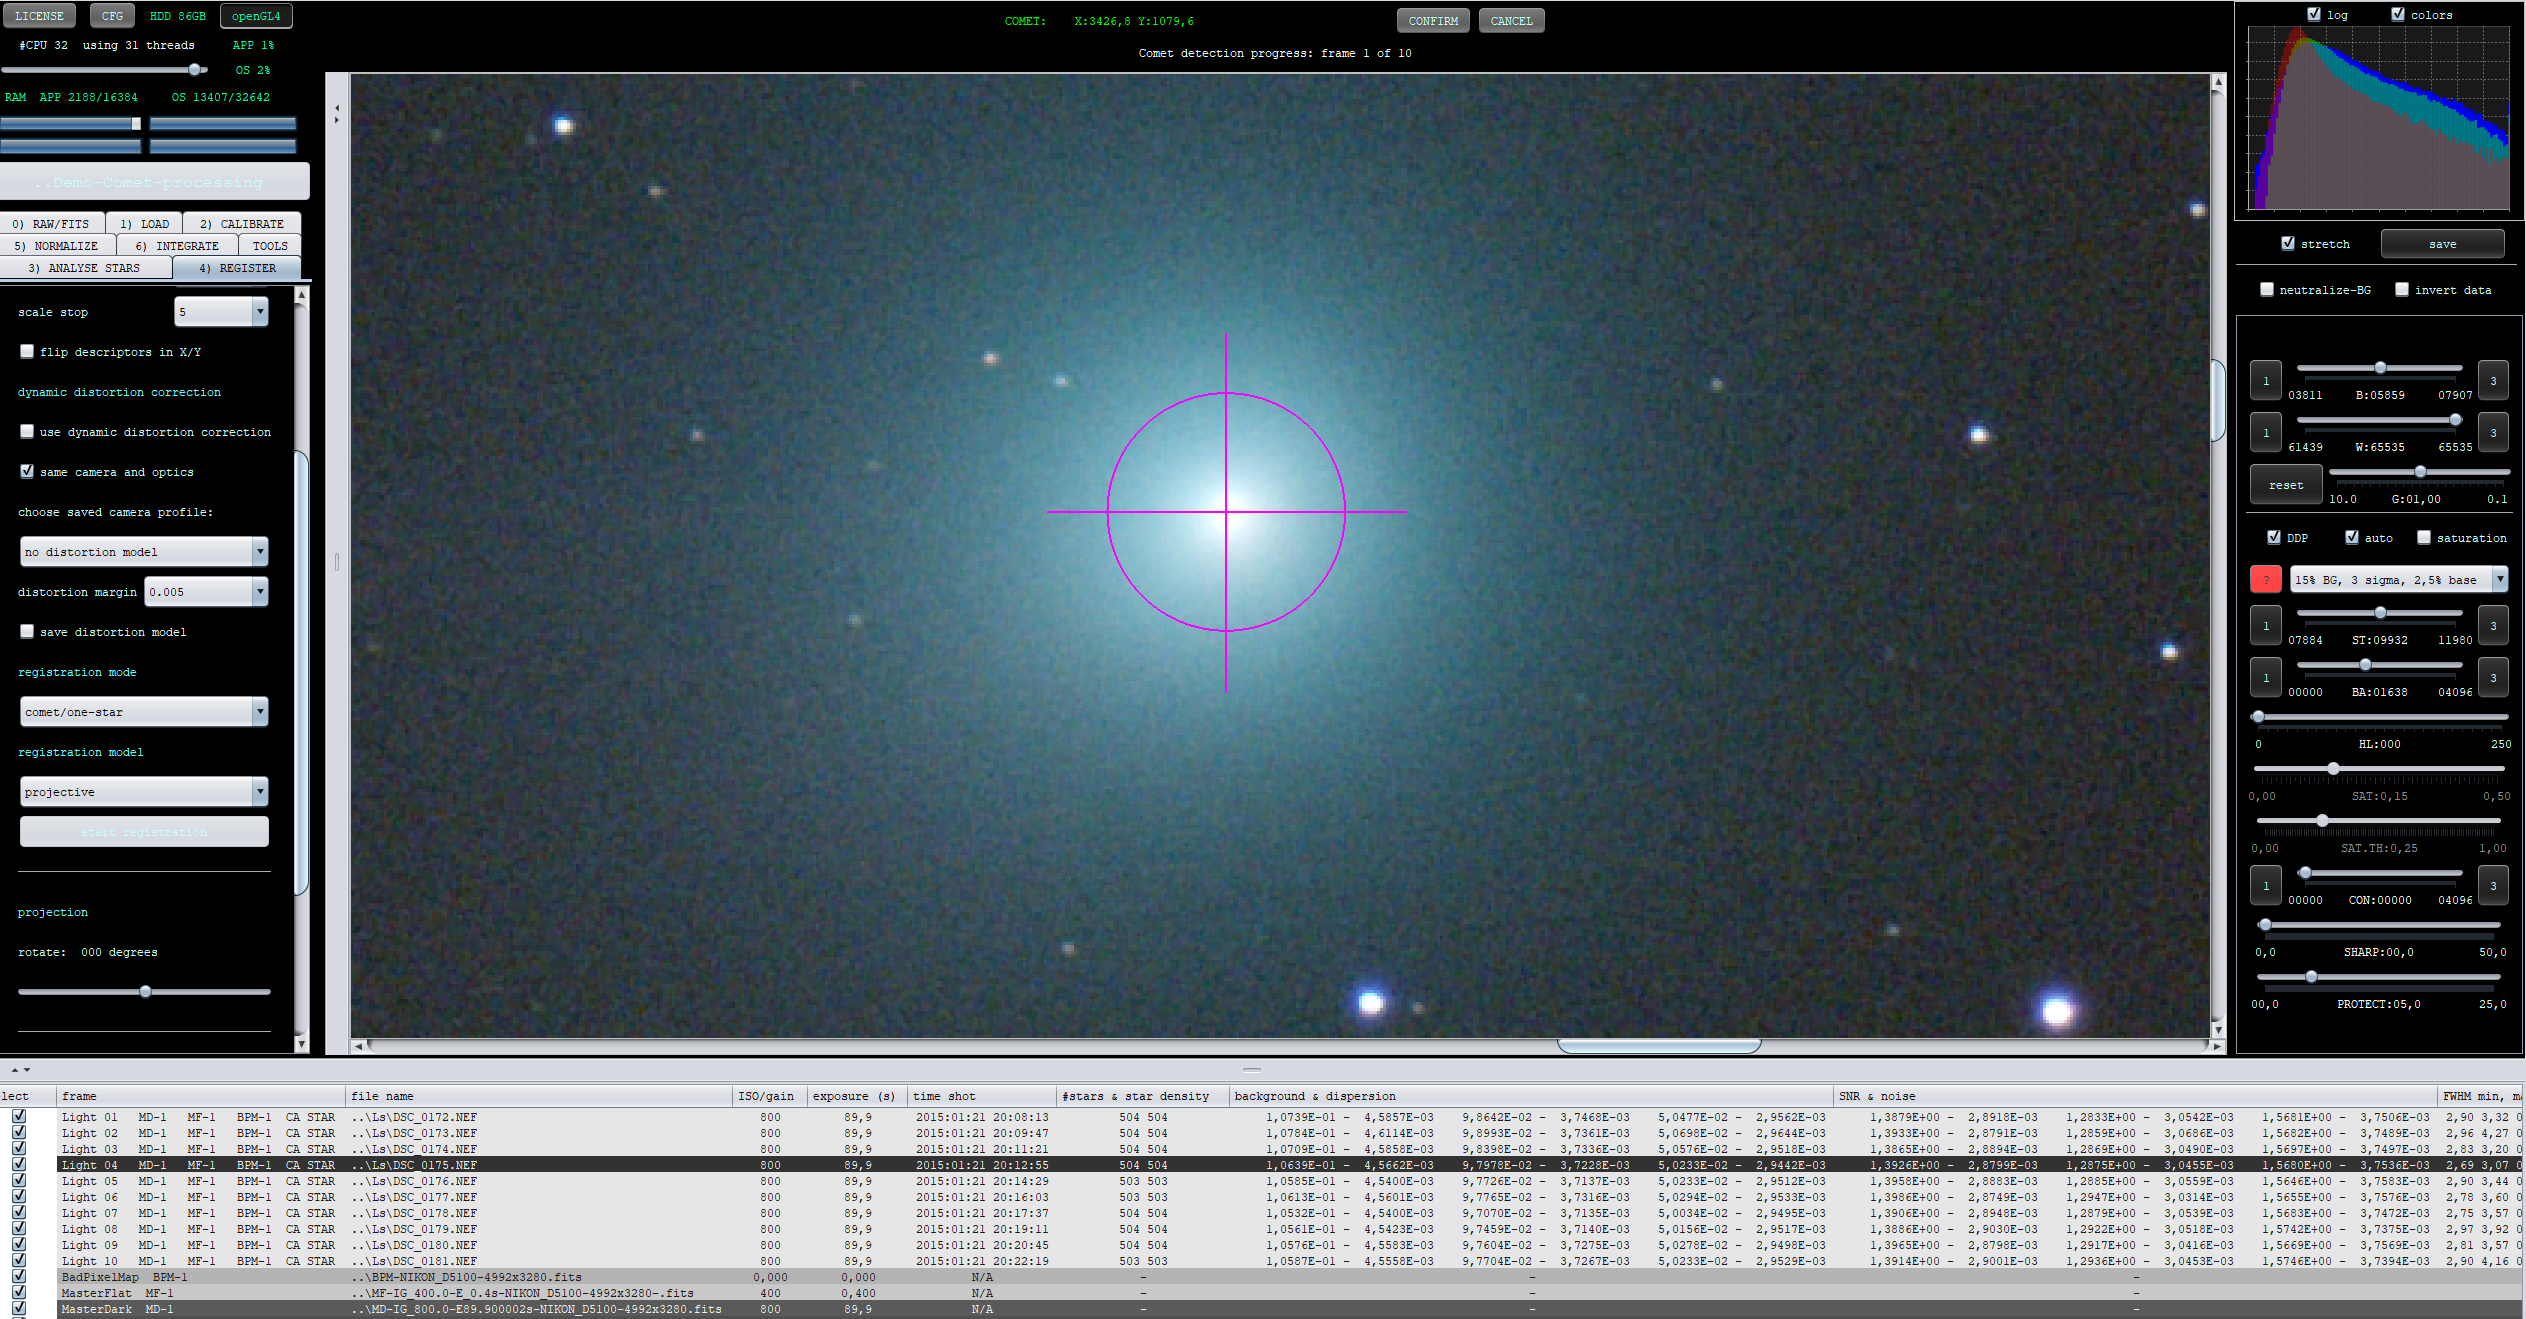Click the rotate degrees slider handle
This screenshot has width=2526, height=1319.
[146, 992]
